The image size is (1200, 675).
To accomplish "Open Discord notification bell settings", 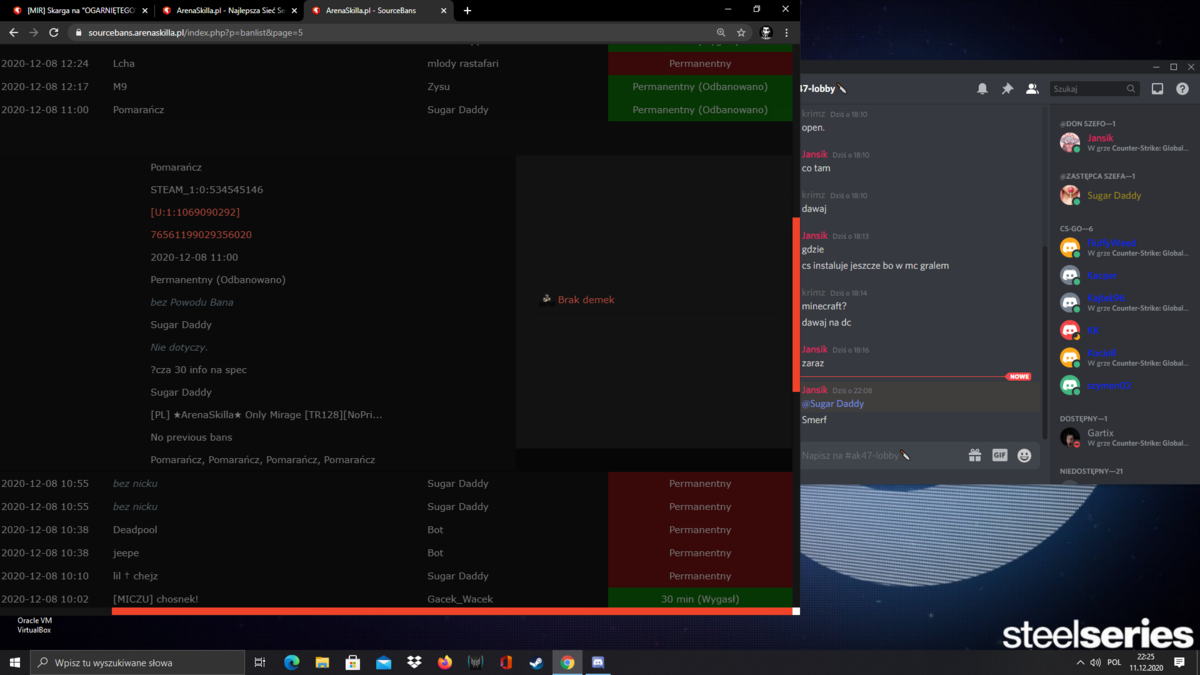I will [x=982, y=89].
